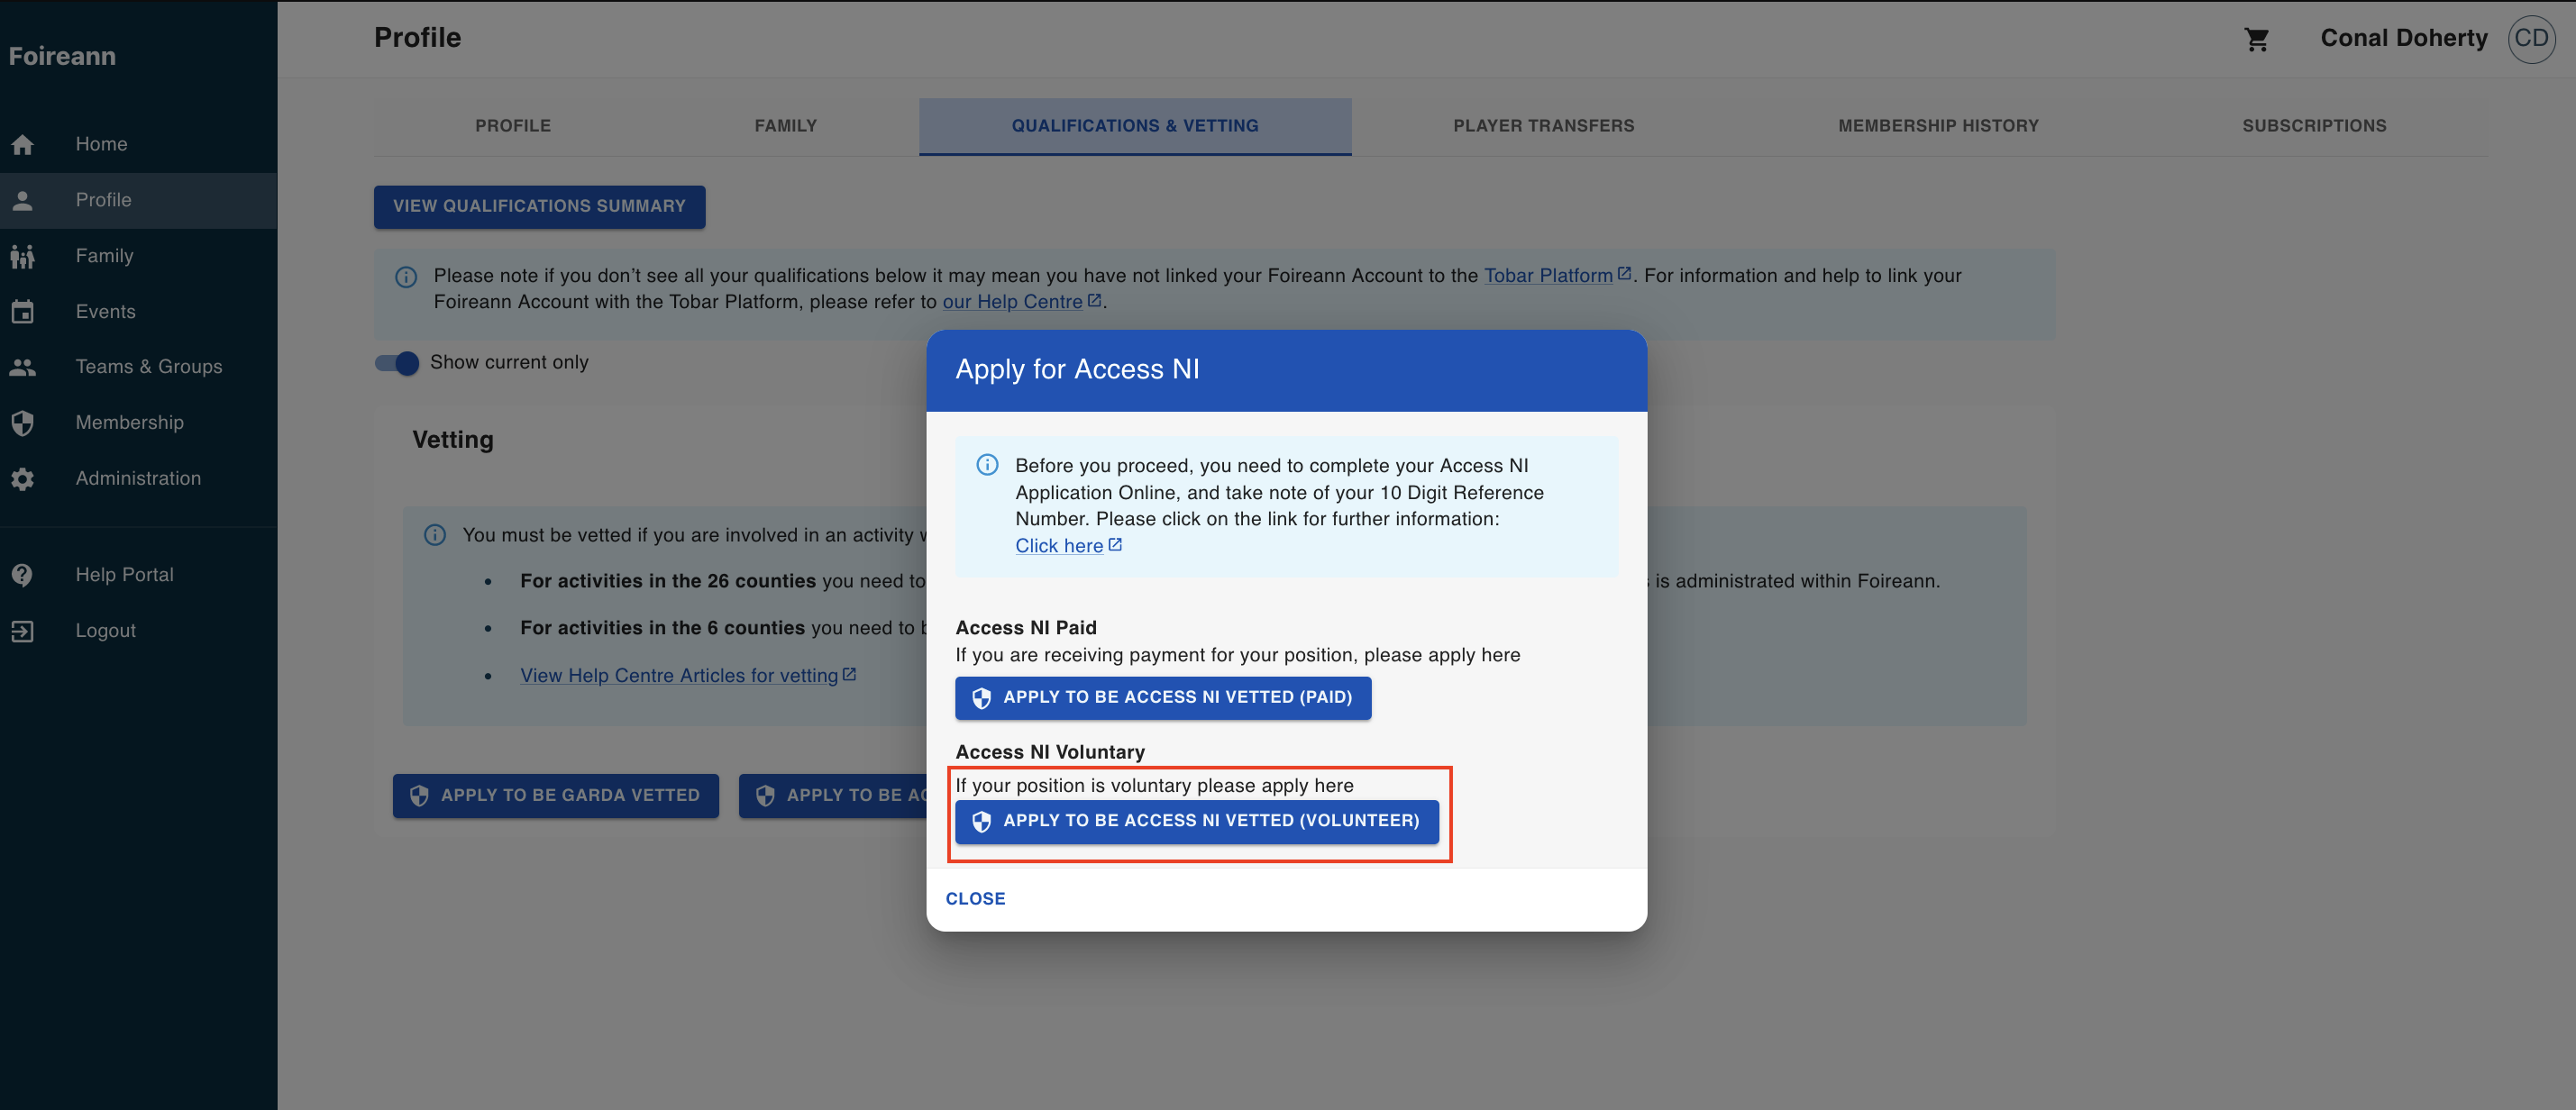This screenshot has width=2576, height=1110.
Task: Click View Qualifications Summary button
Action: coord(539,207)
